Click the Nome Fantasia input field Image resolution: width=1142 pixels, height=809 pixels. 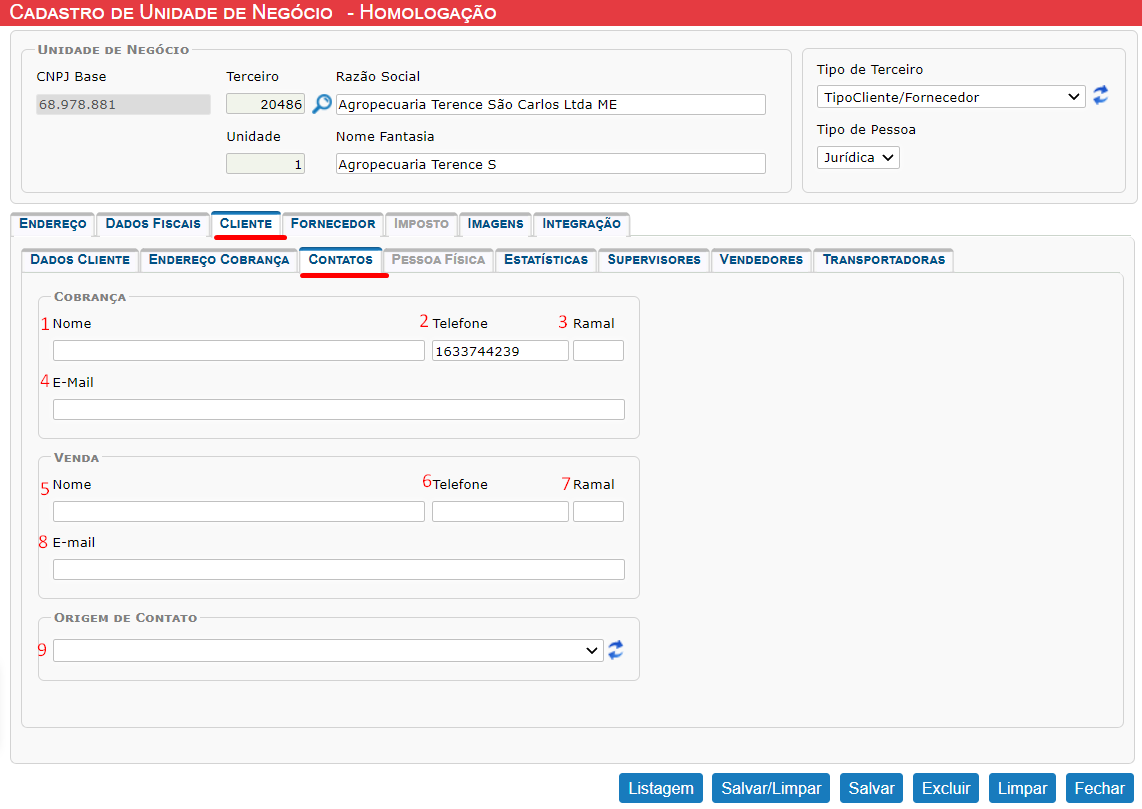point(551,164)
